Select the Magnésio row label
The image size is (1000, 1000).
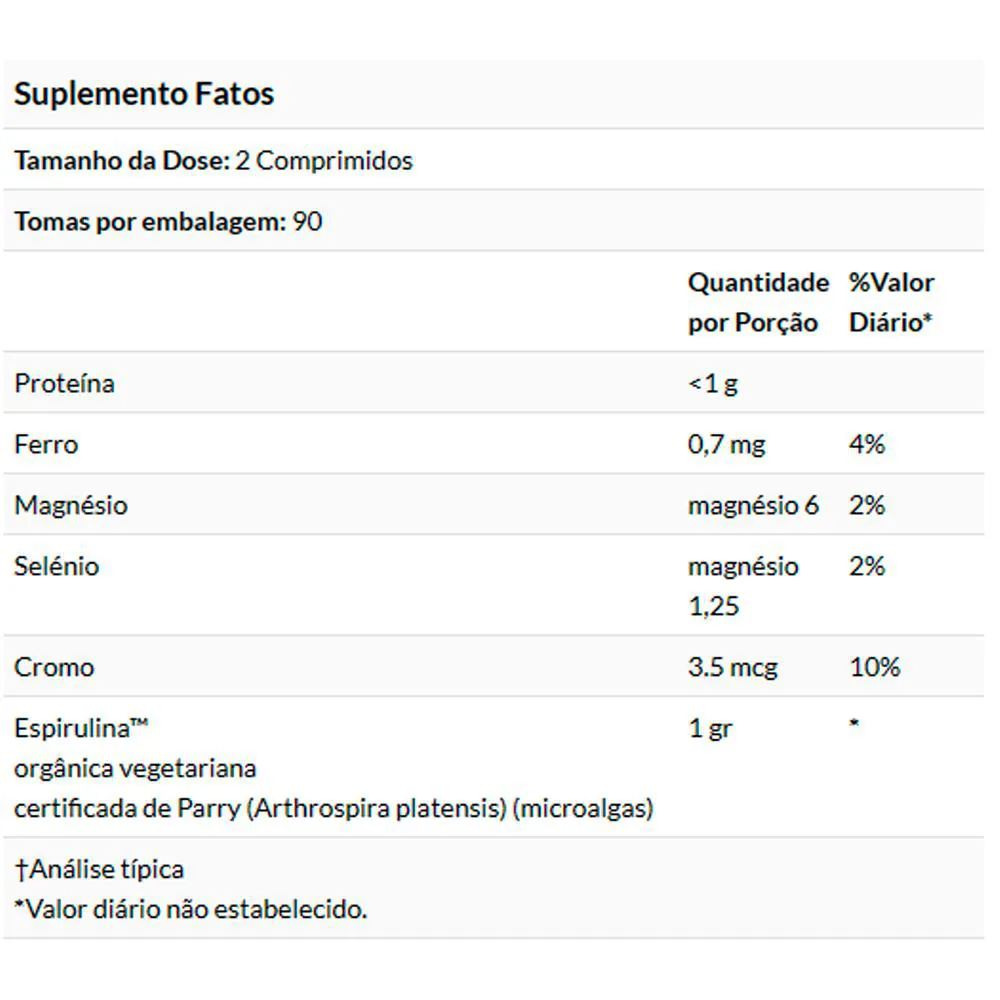coord(71,506)
